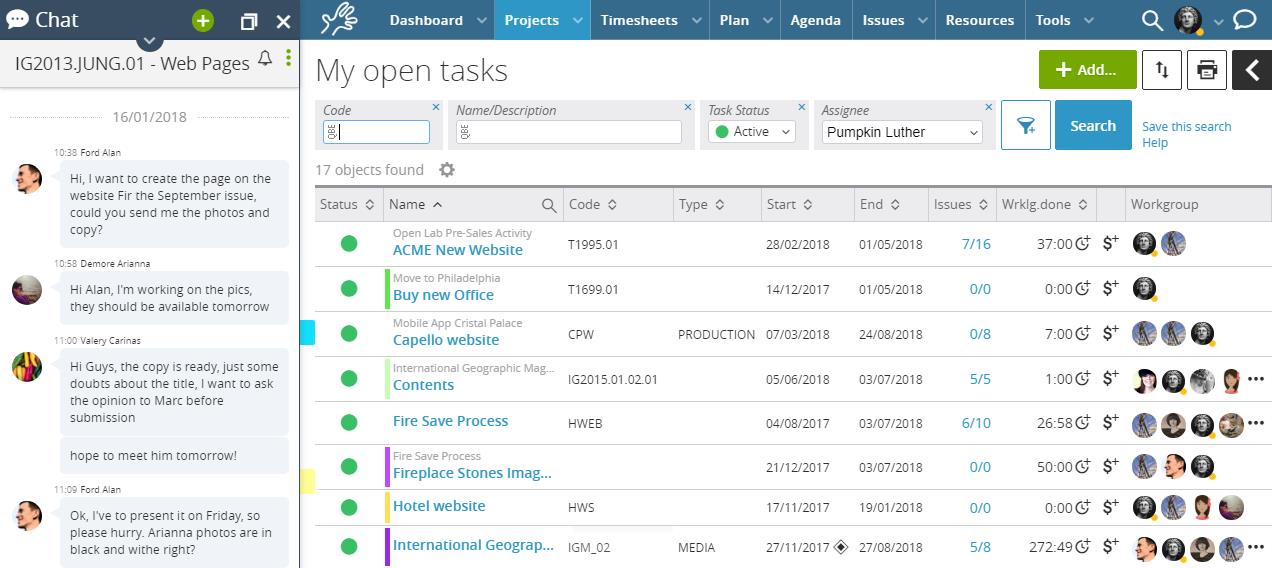Remove the Task Status filter with its X
1272x568 pixels.
[x=803, y=107]
